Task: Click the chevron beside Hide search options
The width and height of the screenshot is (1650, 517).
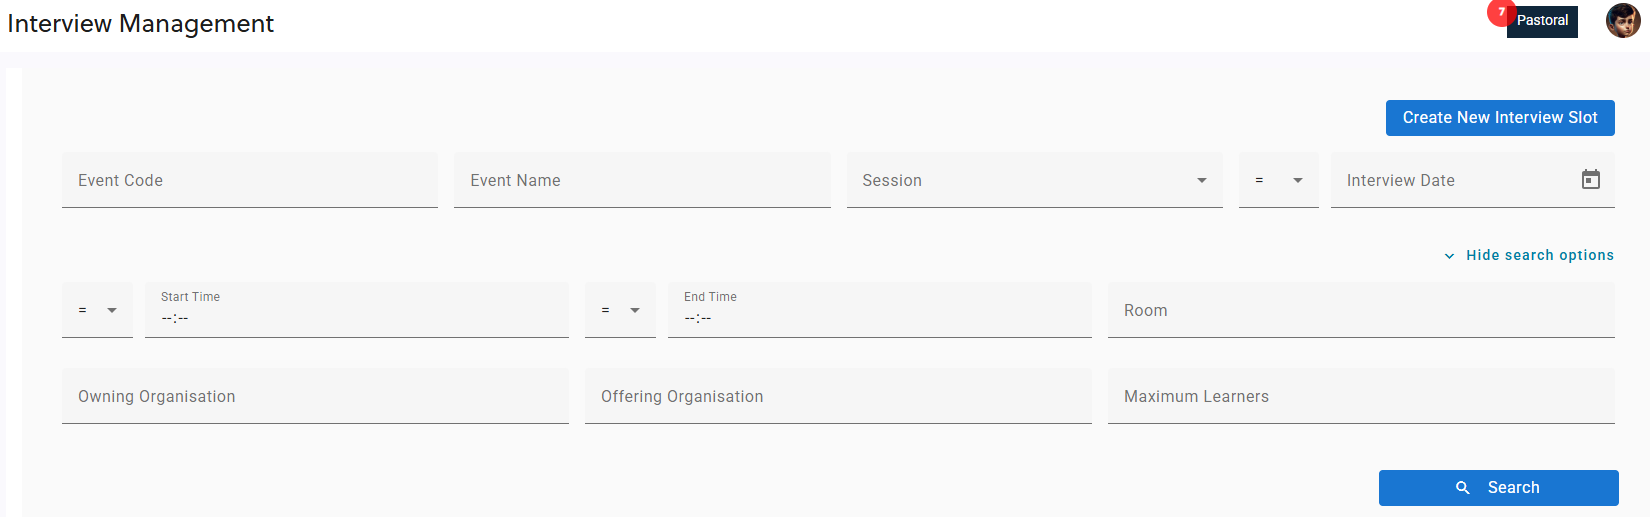Action: pos(1449,256)
